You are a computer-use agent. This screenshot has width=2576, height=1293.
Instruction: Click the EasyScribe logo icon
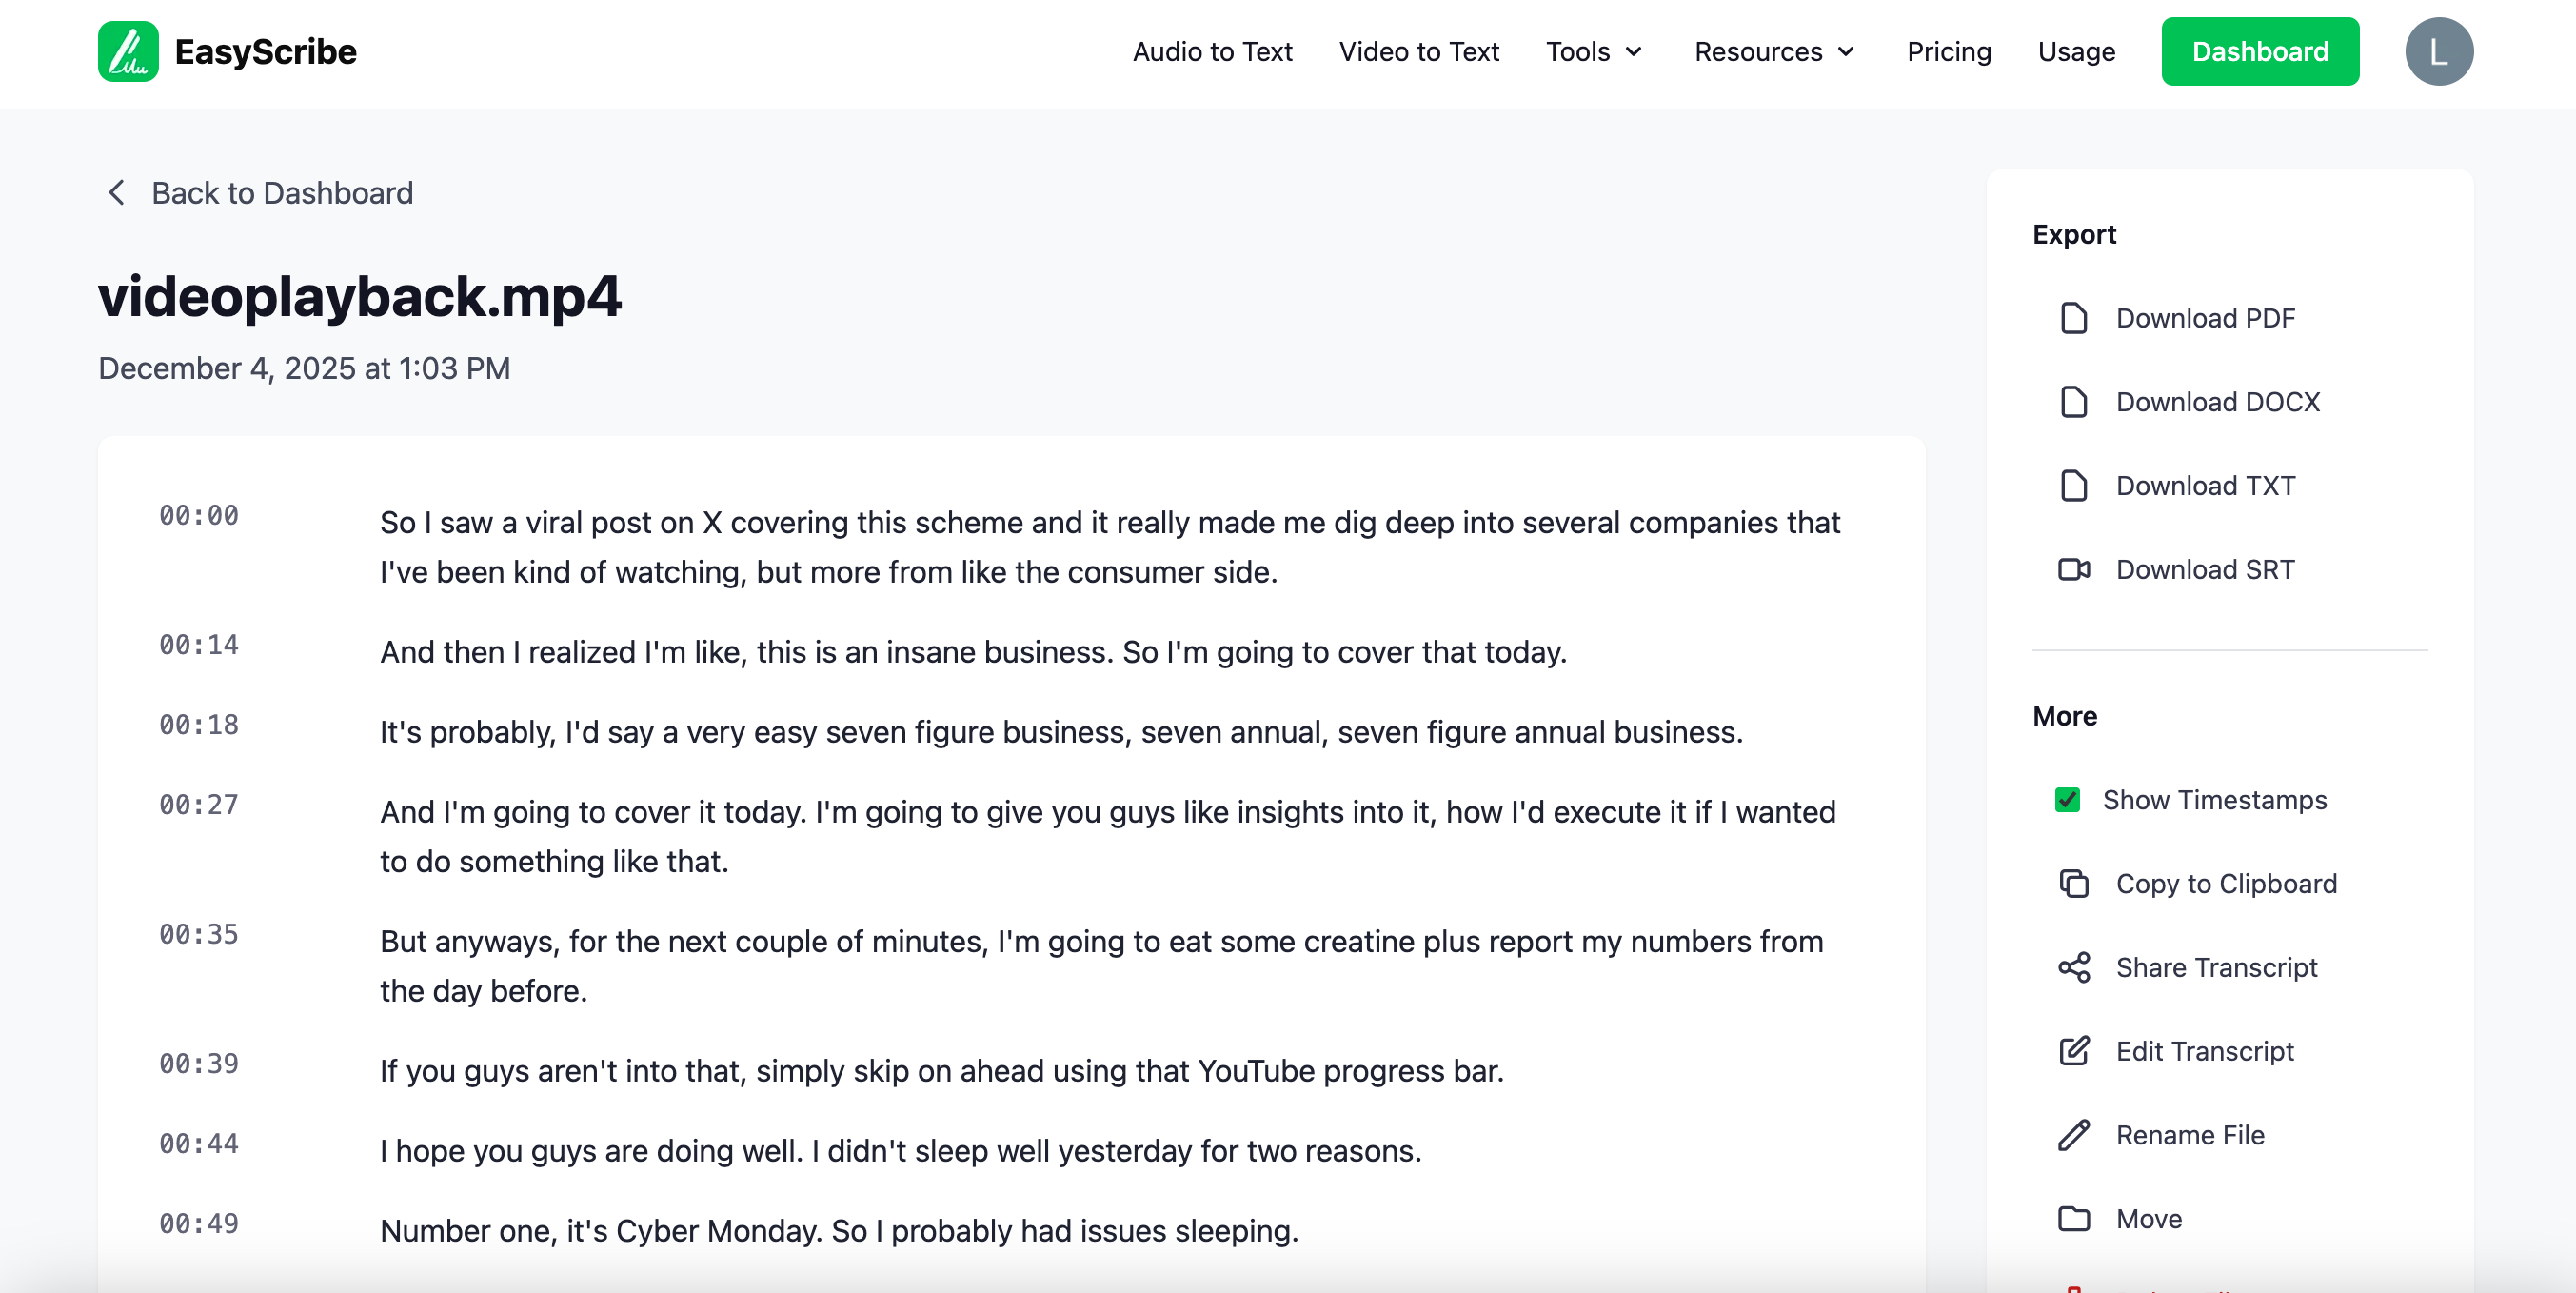128,51
